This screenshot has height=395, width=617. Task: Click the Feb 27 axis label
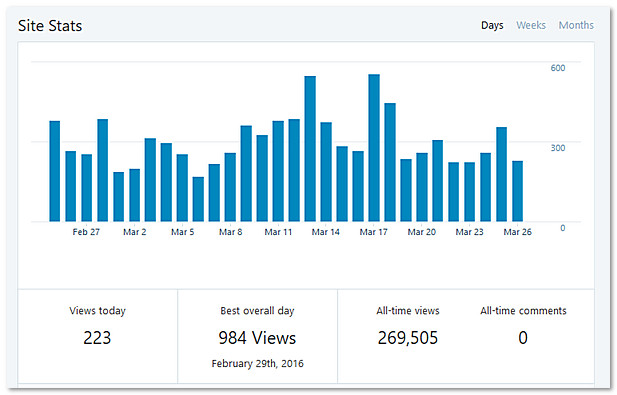click(x=86, y=232)
